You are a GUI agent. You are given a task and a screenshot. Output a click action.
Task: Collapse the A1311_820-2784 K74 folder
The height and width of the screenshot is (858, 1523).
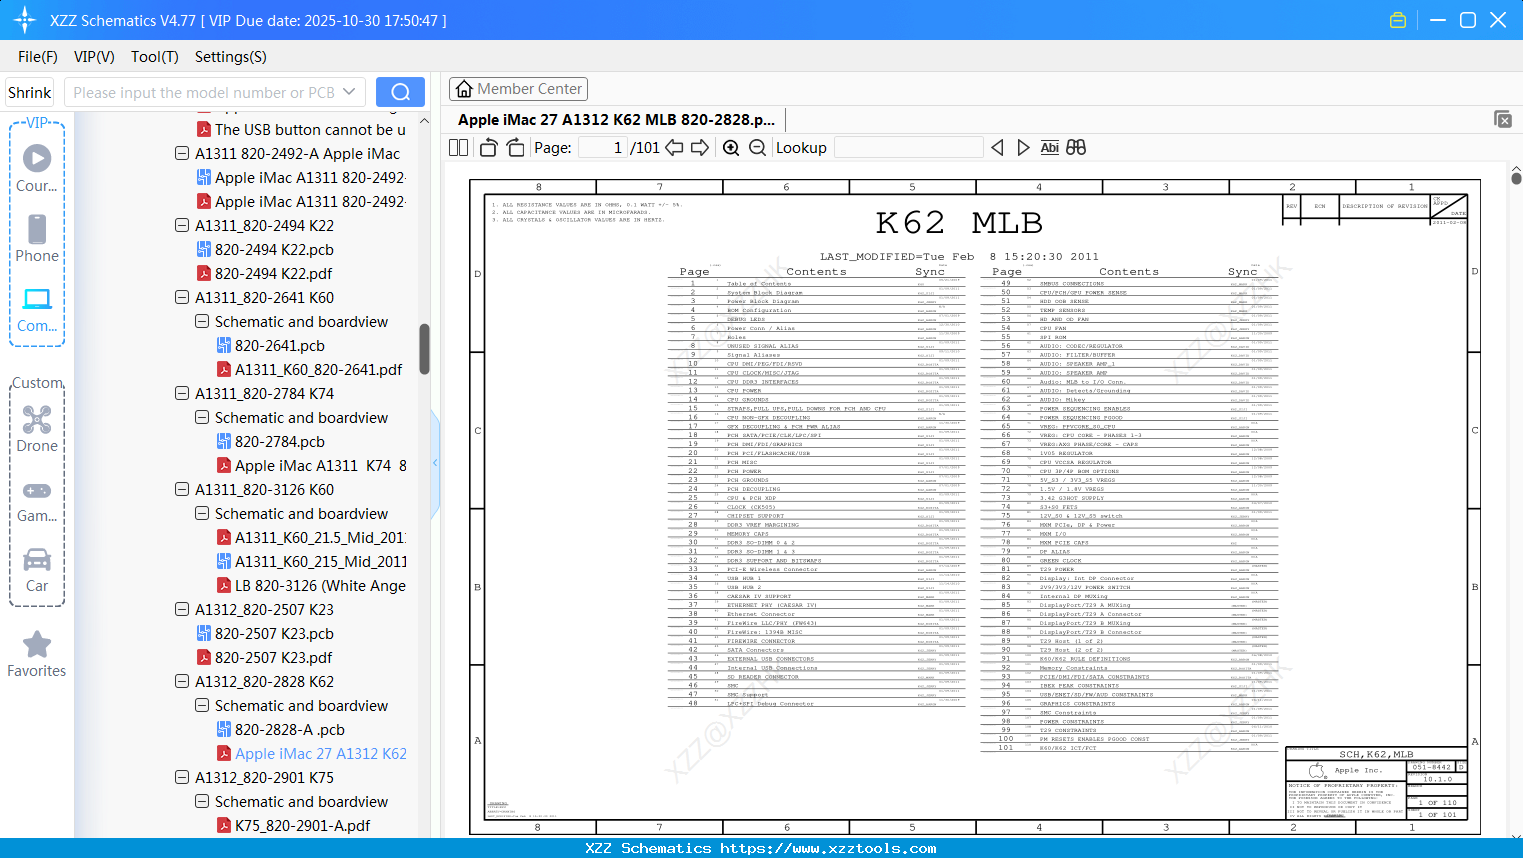[x=182, y=394]
